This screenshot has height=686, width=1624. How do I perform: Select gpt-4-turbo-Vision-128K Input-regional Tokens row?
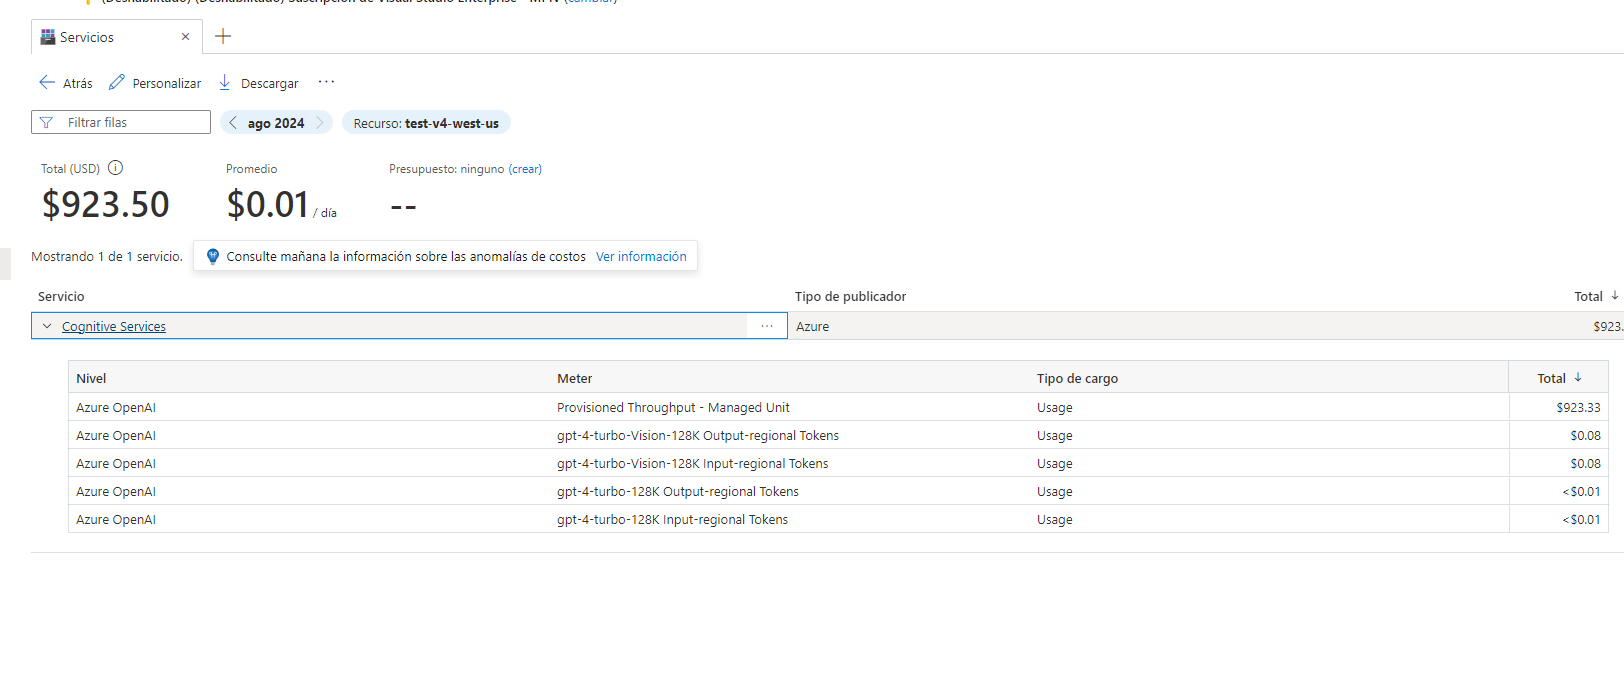point(838,463)
